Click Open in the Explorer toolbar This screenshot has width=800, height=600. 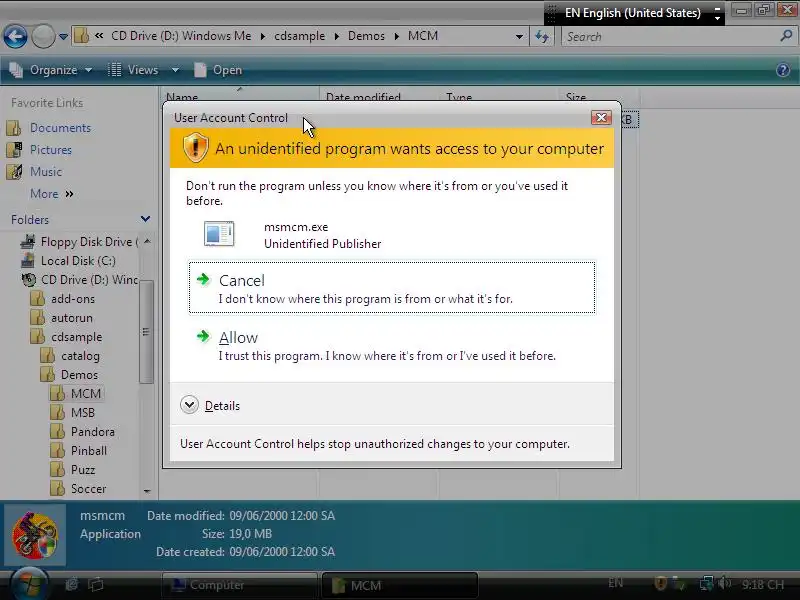218,70
